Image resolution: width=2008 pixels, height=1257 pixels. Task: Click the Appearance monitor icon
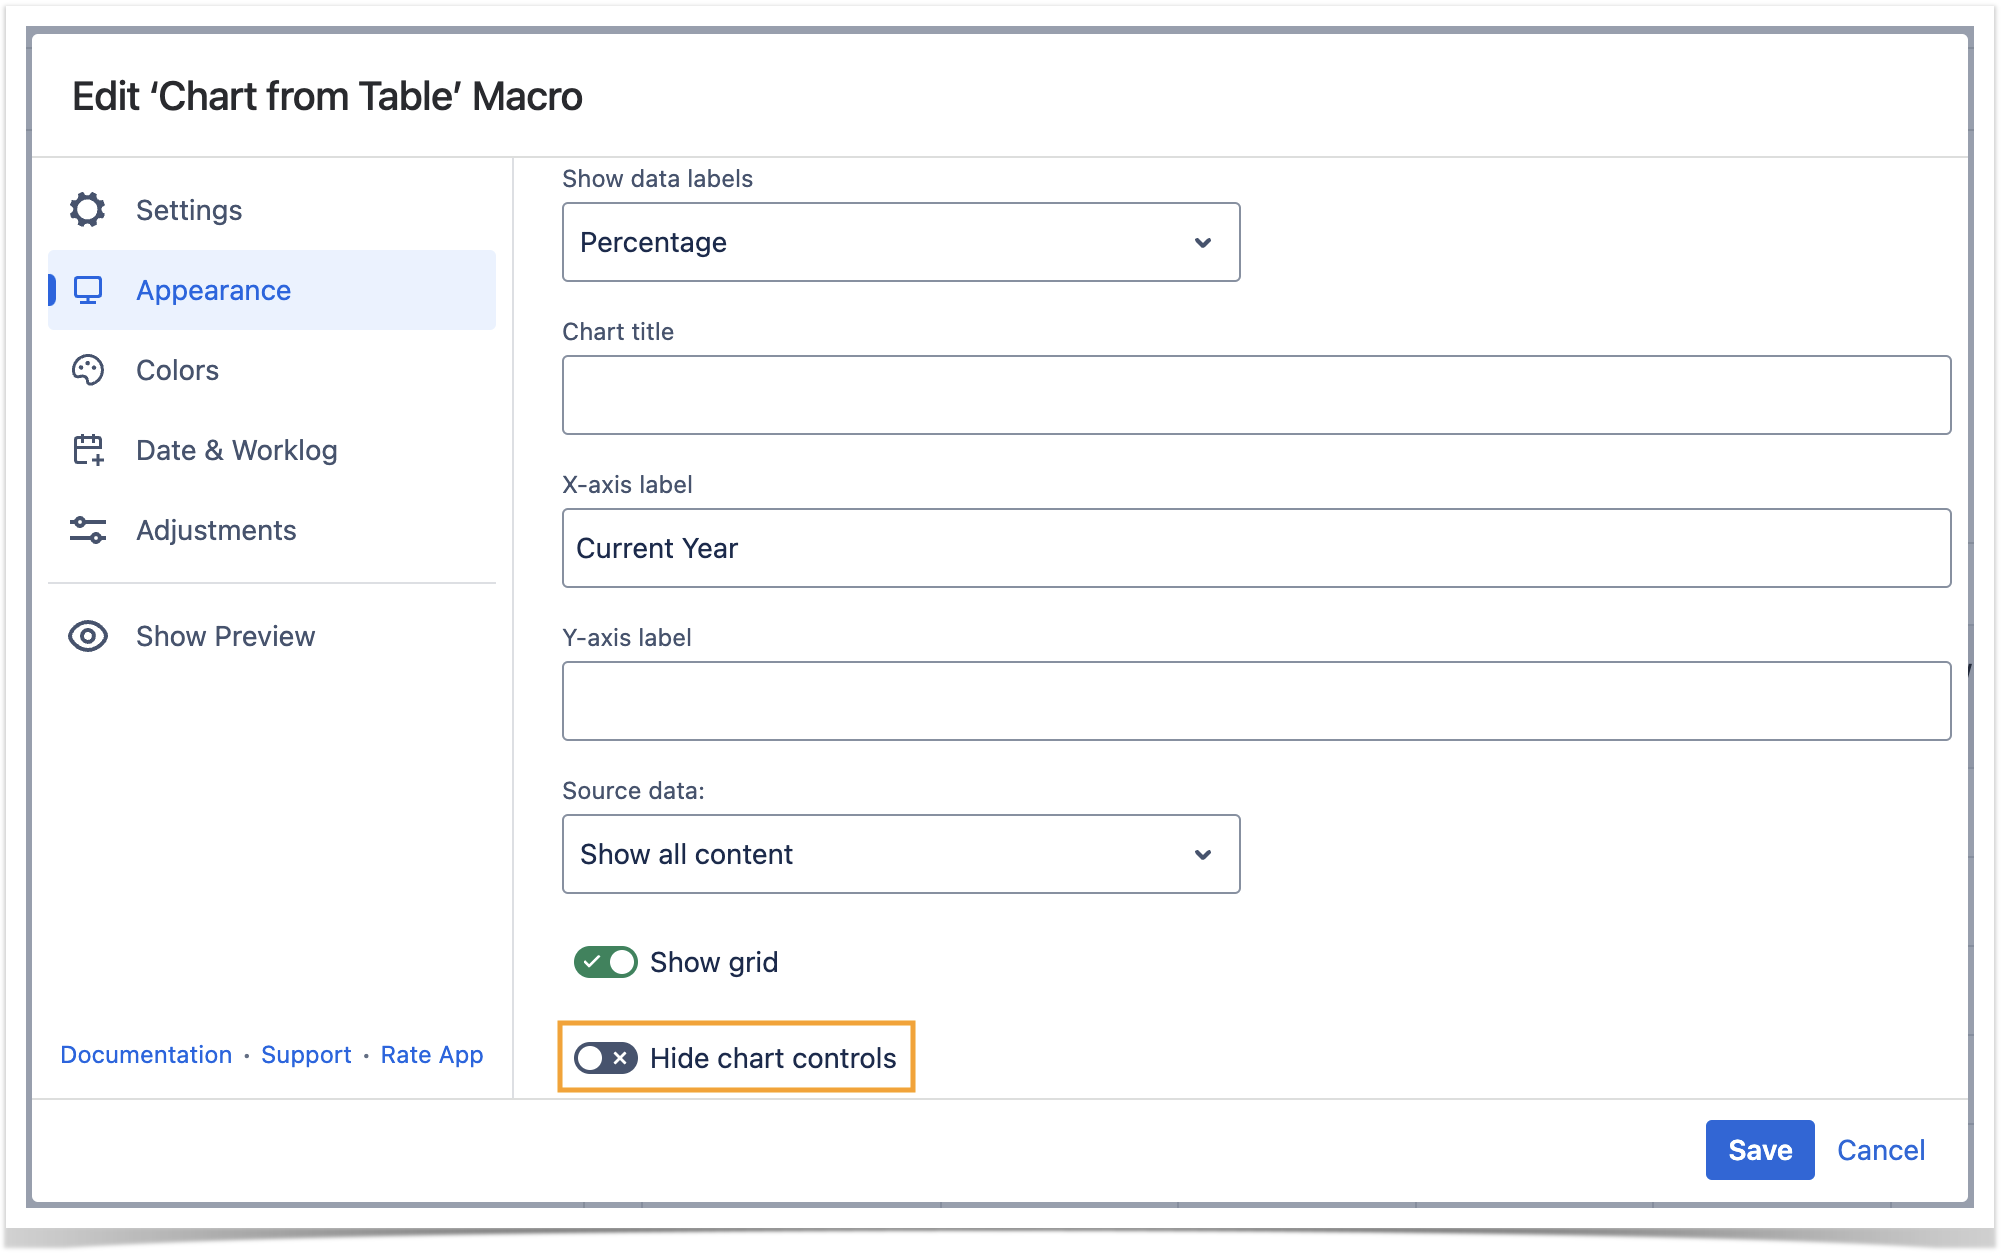[88, 290]
